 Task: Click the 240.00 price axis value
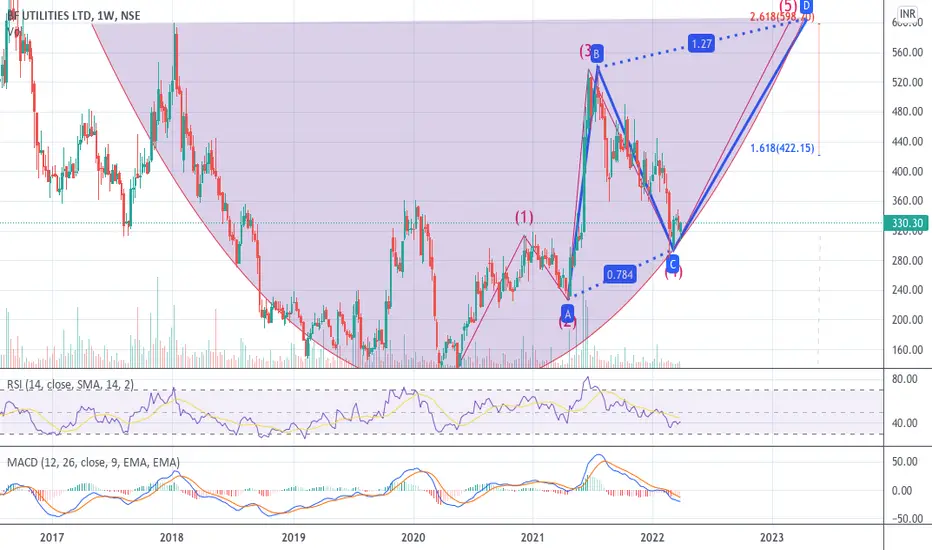tap(908, 290)
